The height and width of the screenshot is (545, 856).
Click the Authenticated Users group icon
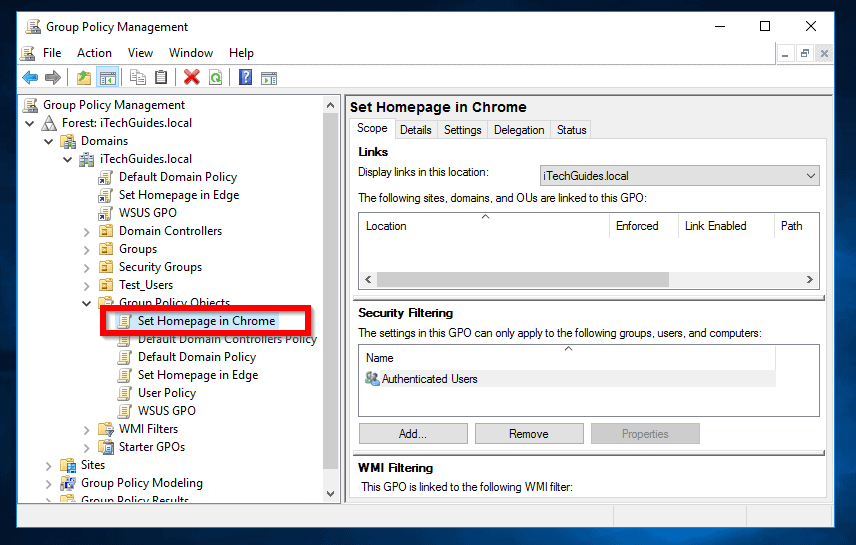tap(372, 378)
